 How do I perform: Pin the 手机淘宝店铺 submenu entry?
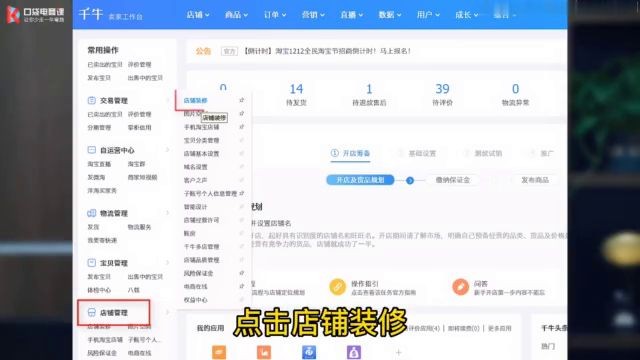click(x=242, y=127)
